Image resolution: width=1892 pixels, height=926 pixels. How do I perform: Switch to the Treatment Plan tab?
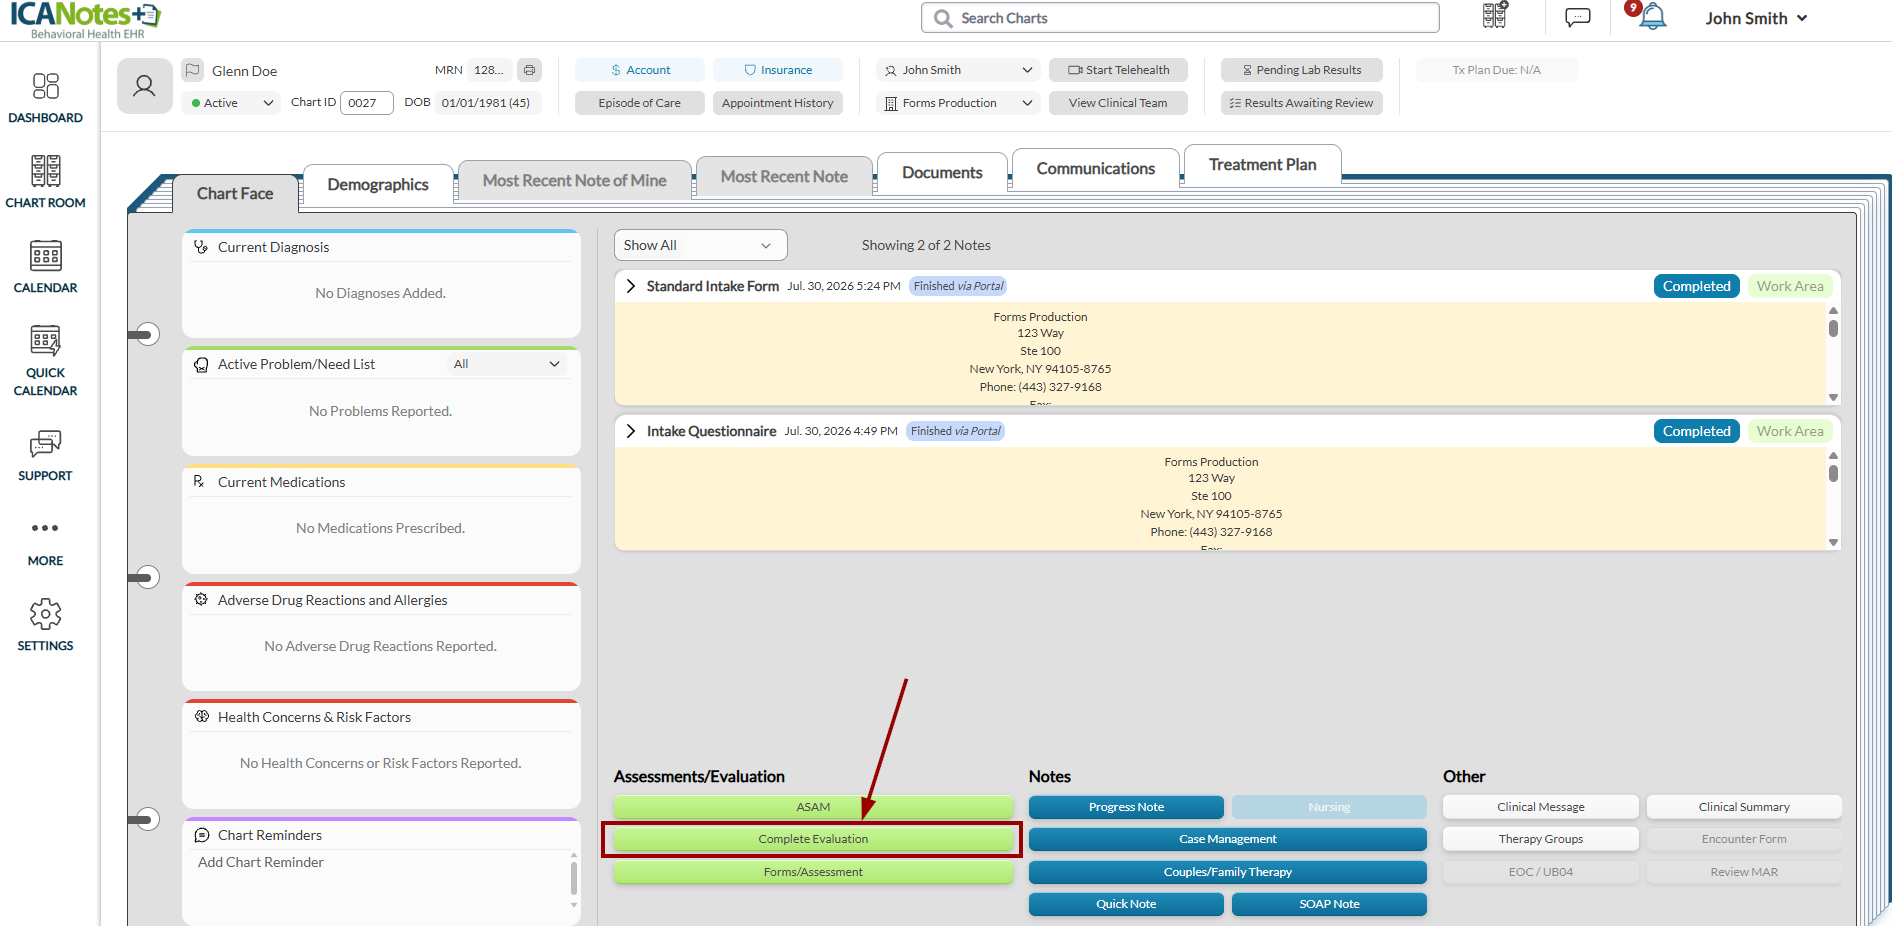(1262, 165)
